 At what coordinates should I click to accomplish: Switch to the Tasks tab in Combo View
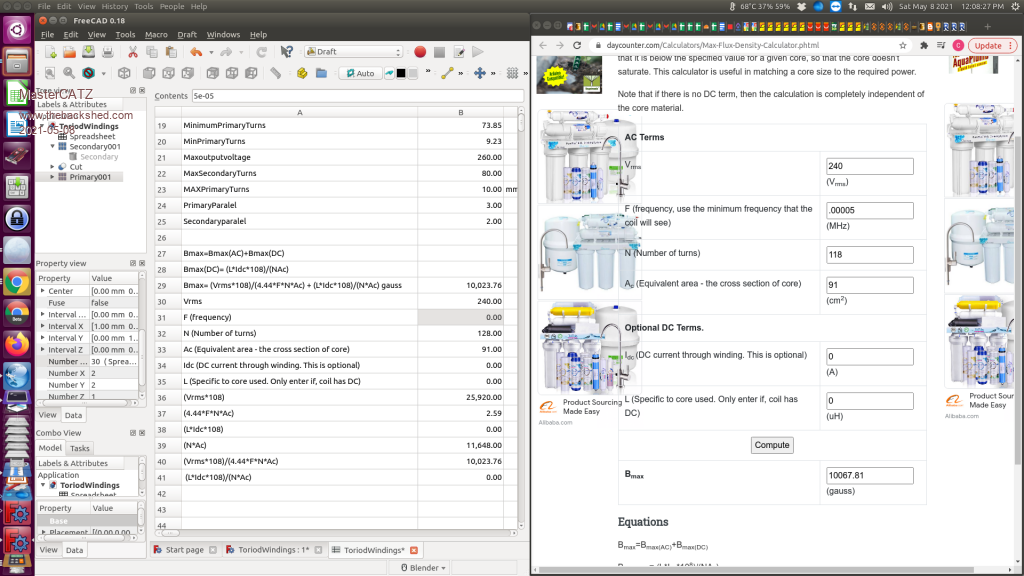pyautogui.click(x=80, y=448)
